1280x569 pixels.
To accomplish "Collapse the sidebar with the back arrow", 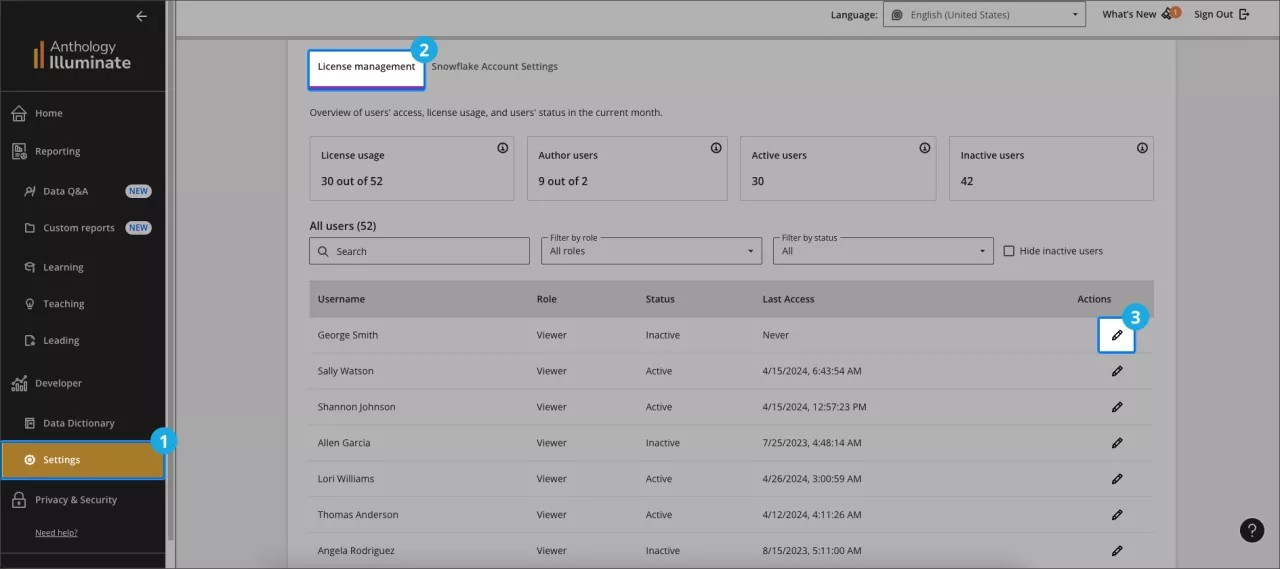I will click(141, 16).
